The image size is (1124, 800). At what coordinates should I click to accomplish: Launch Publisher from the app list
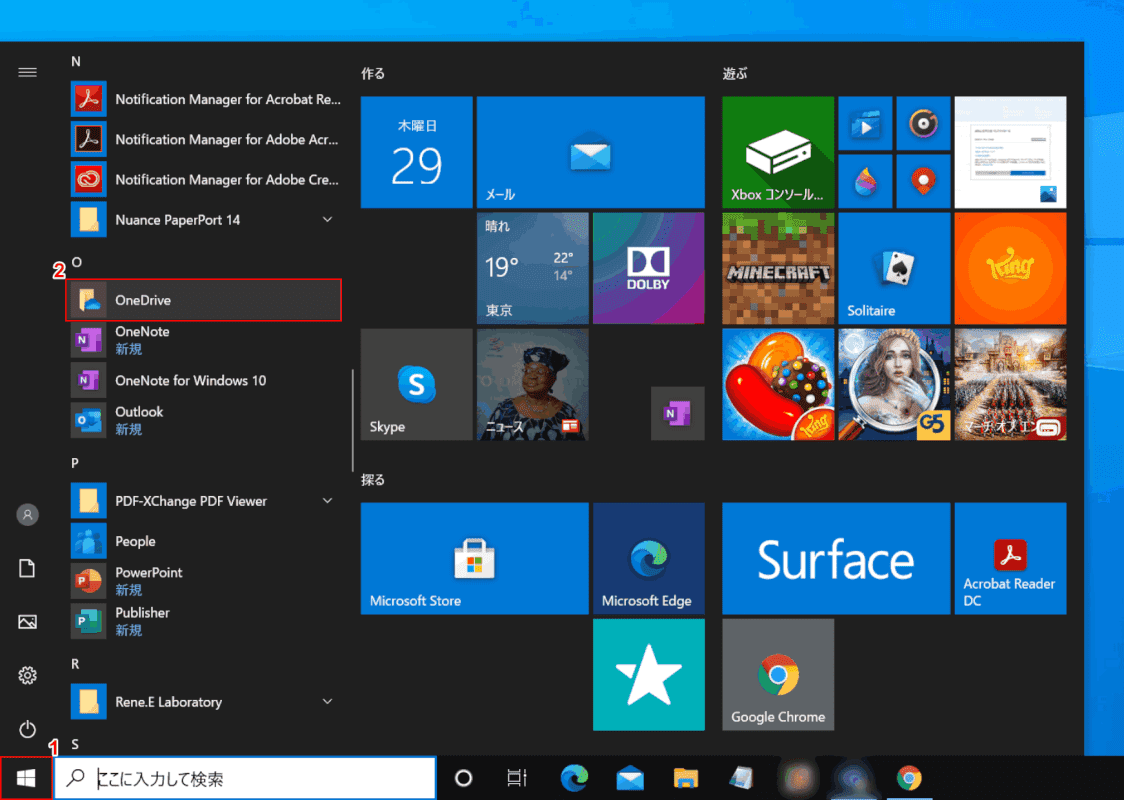(204, 622)
